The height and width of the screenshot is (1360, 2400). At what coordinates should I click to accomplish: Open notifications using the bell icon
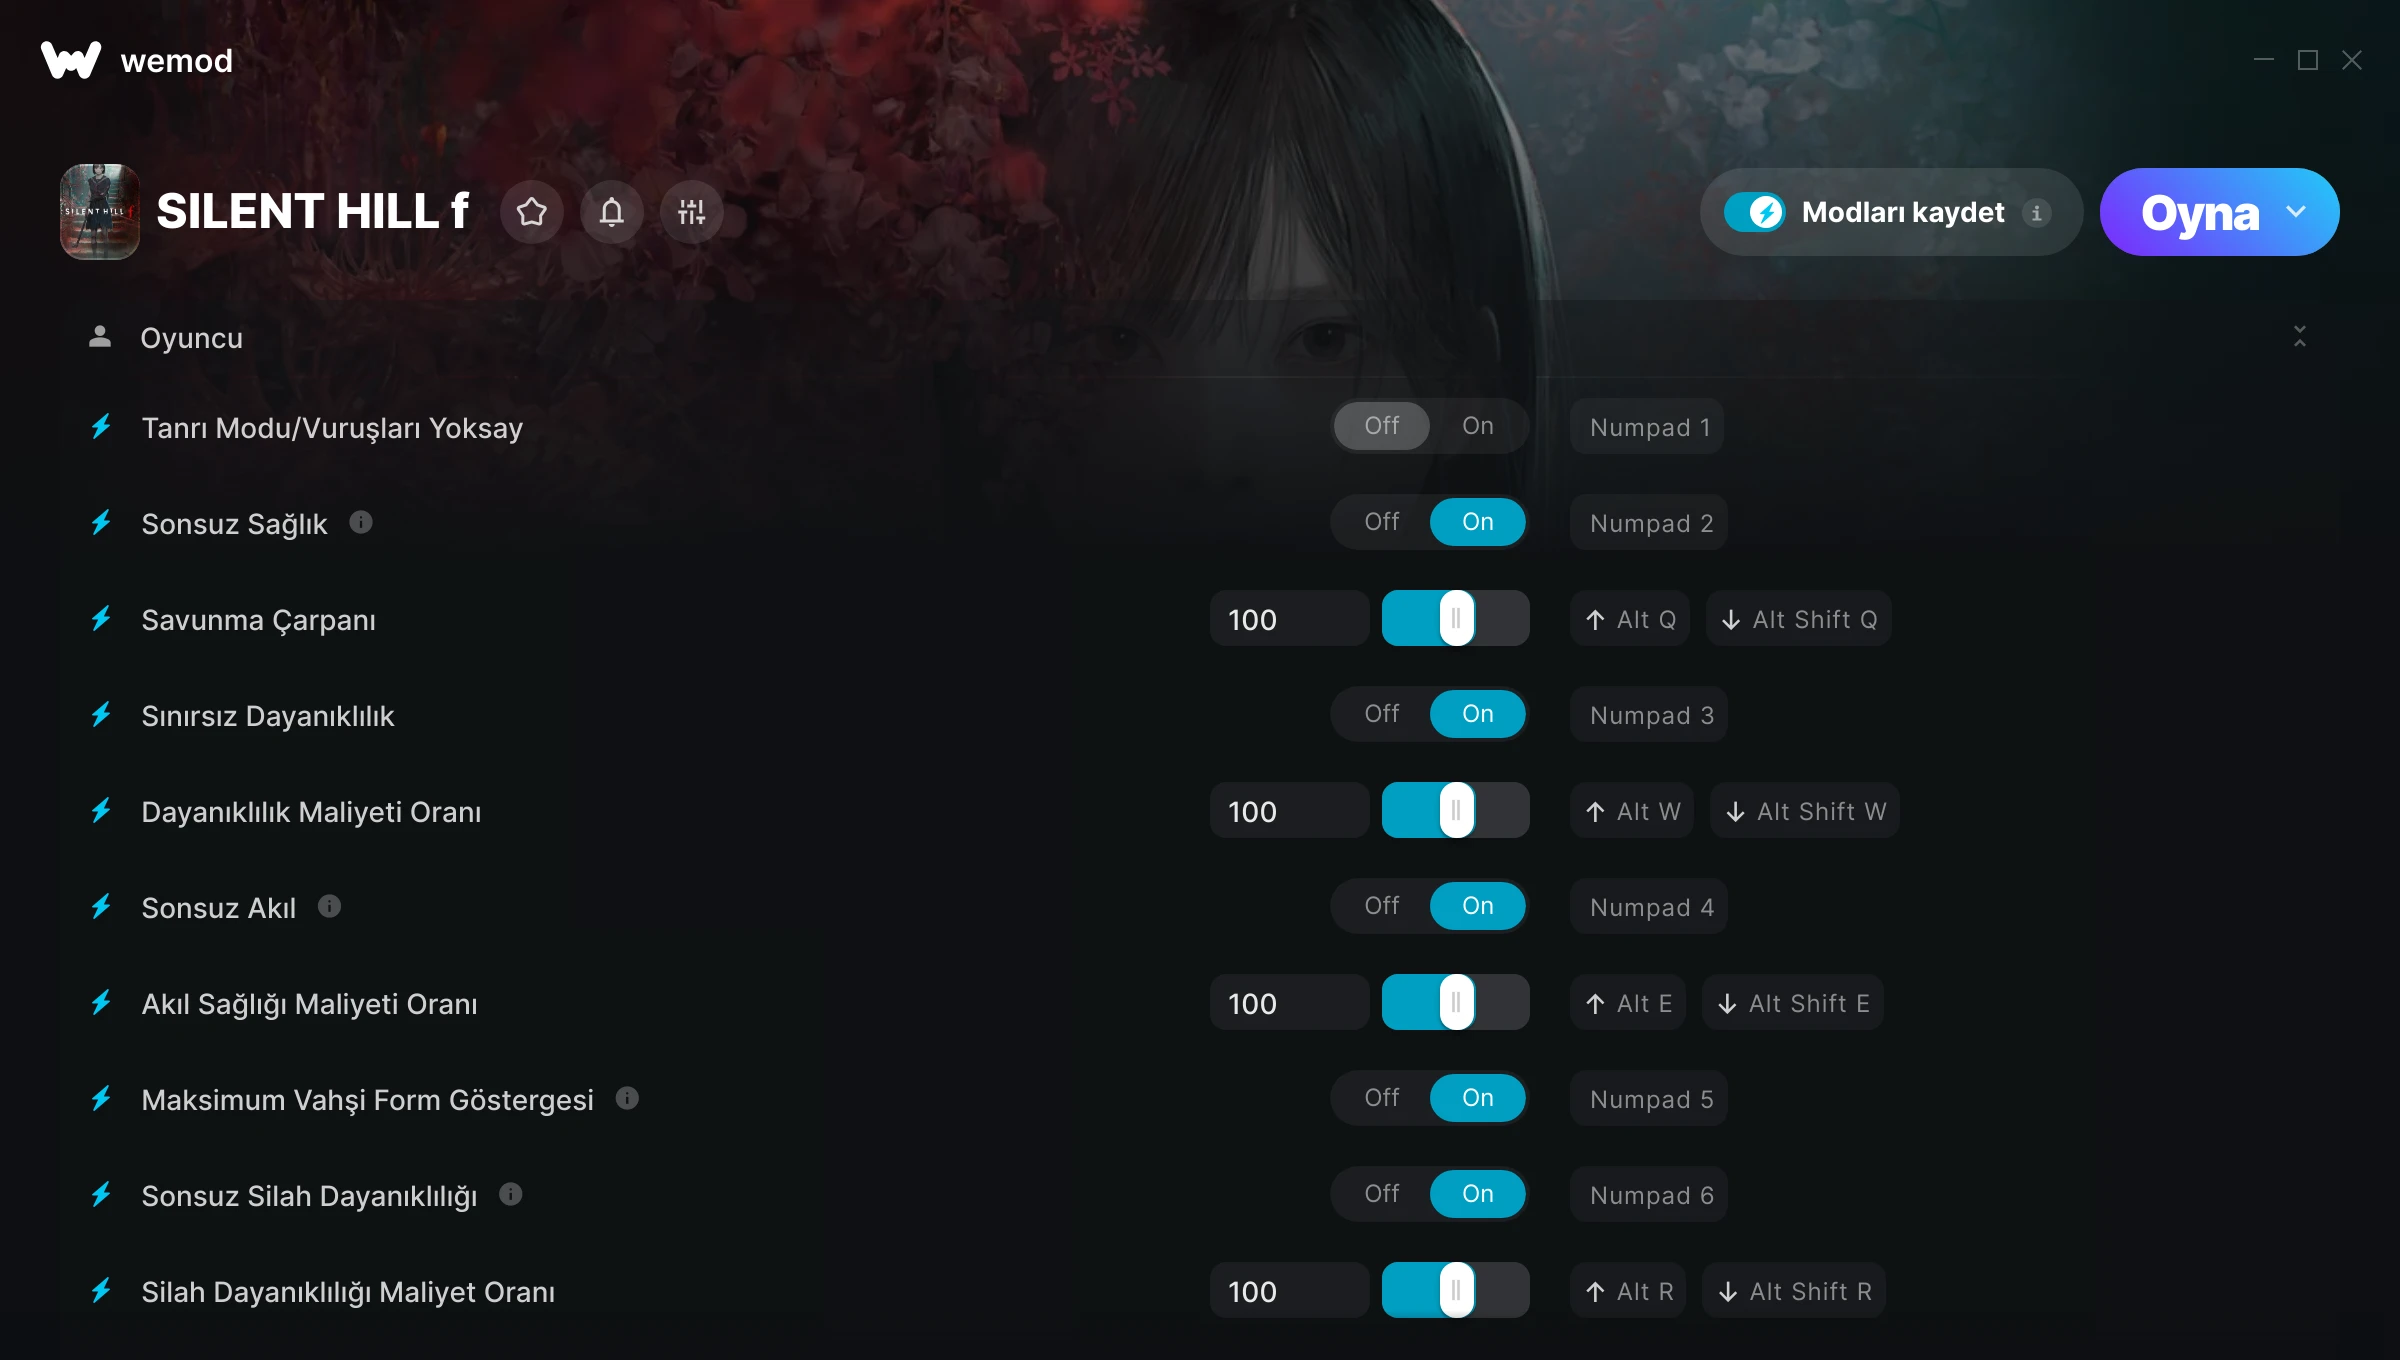tap(612, 212)
